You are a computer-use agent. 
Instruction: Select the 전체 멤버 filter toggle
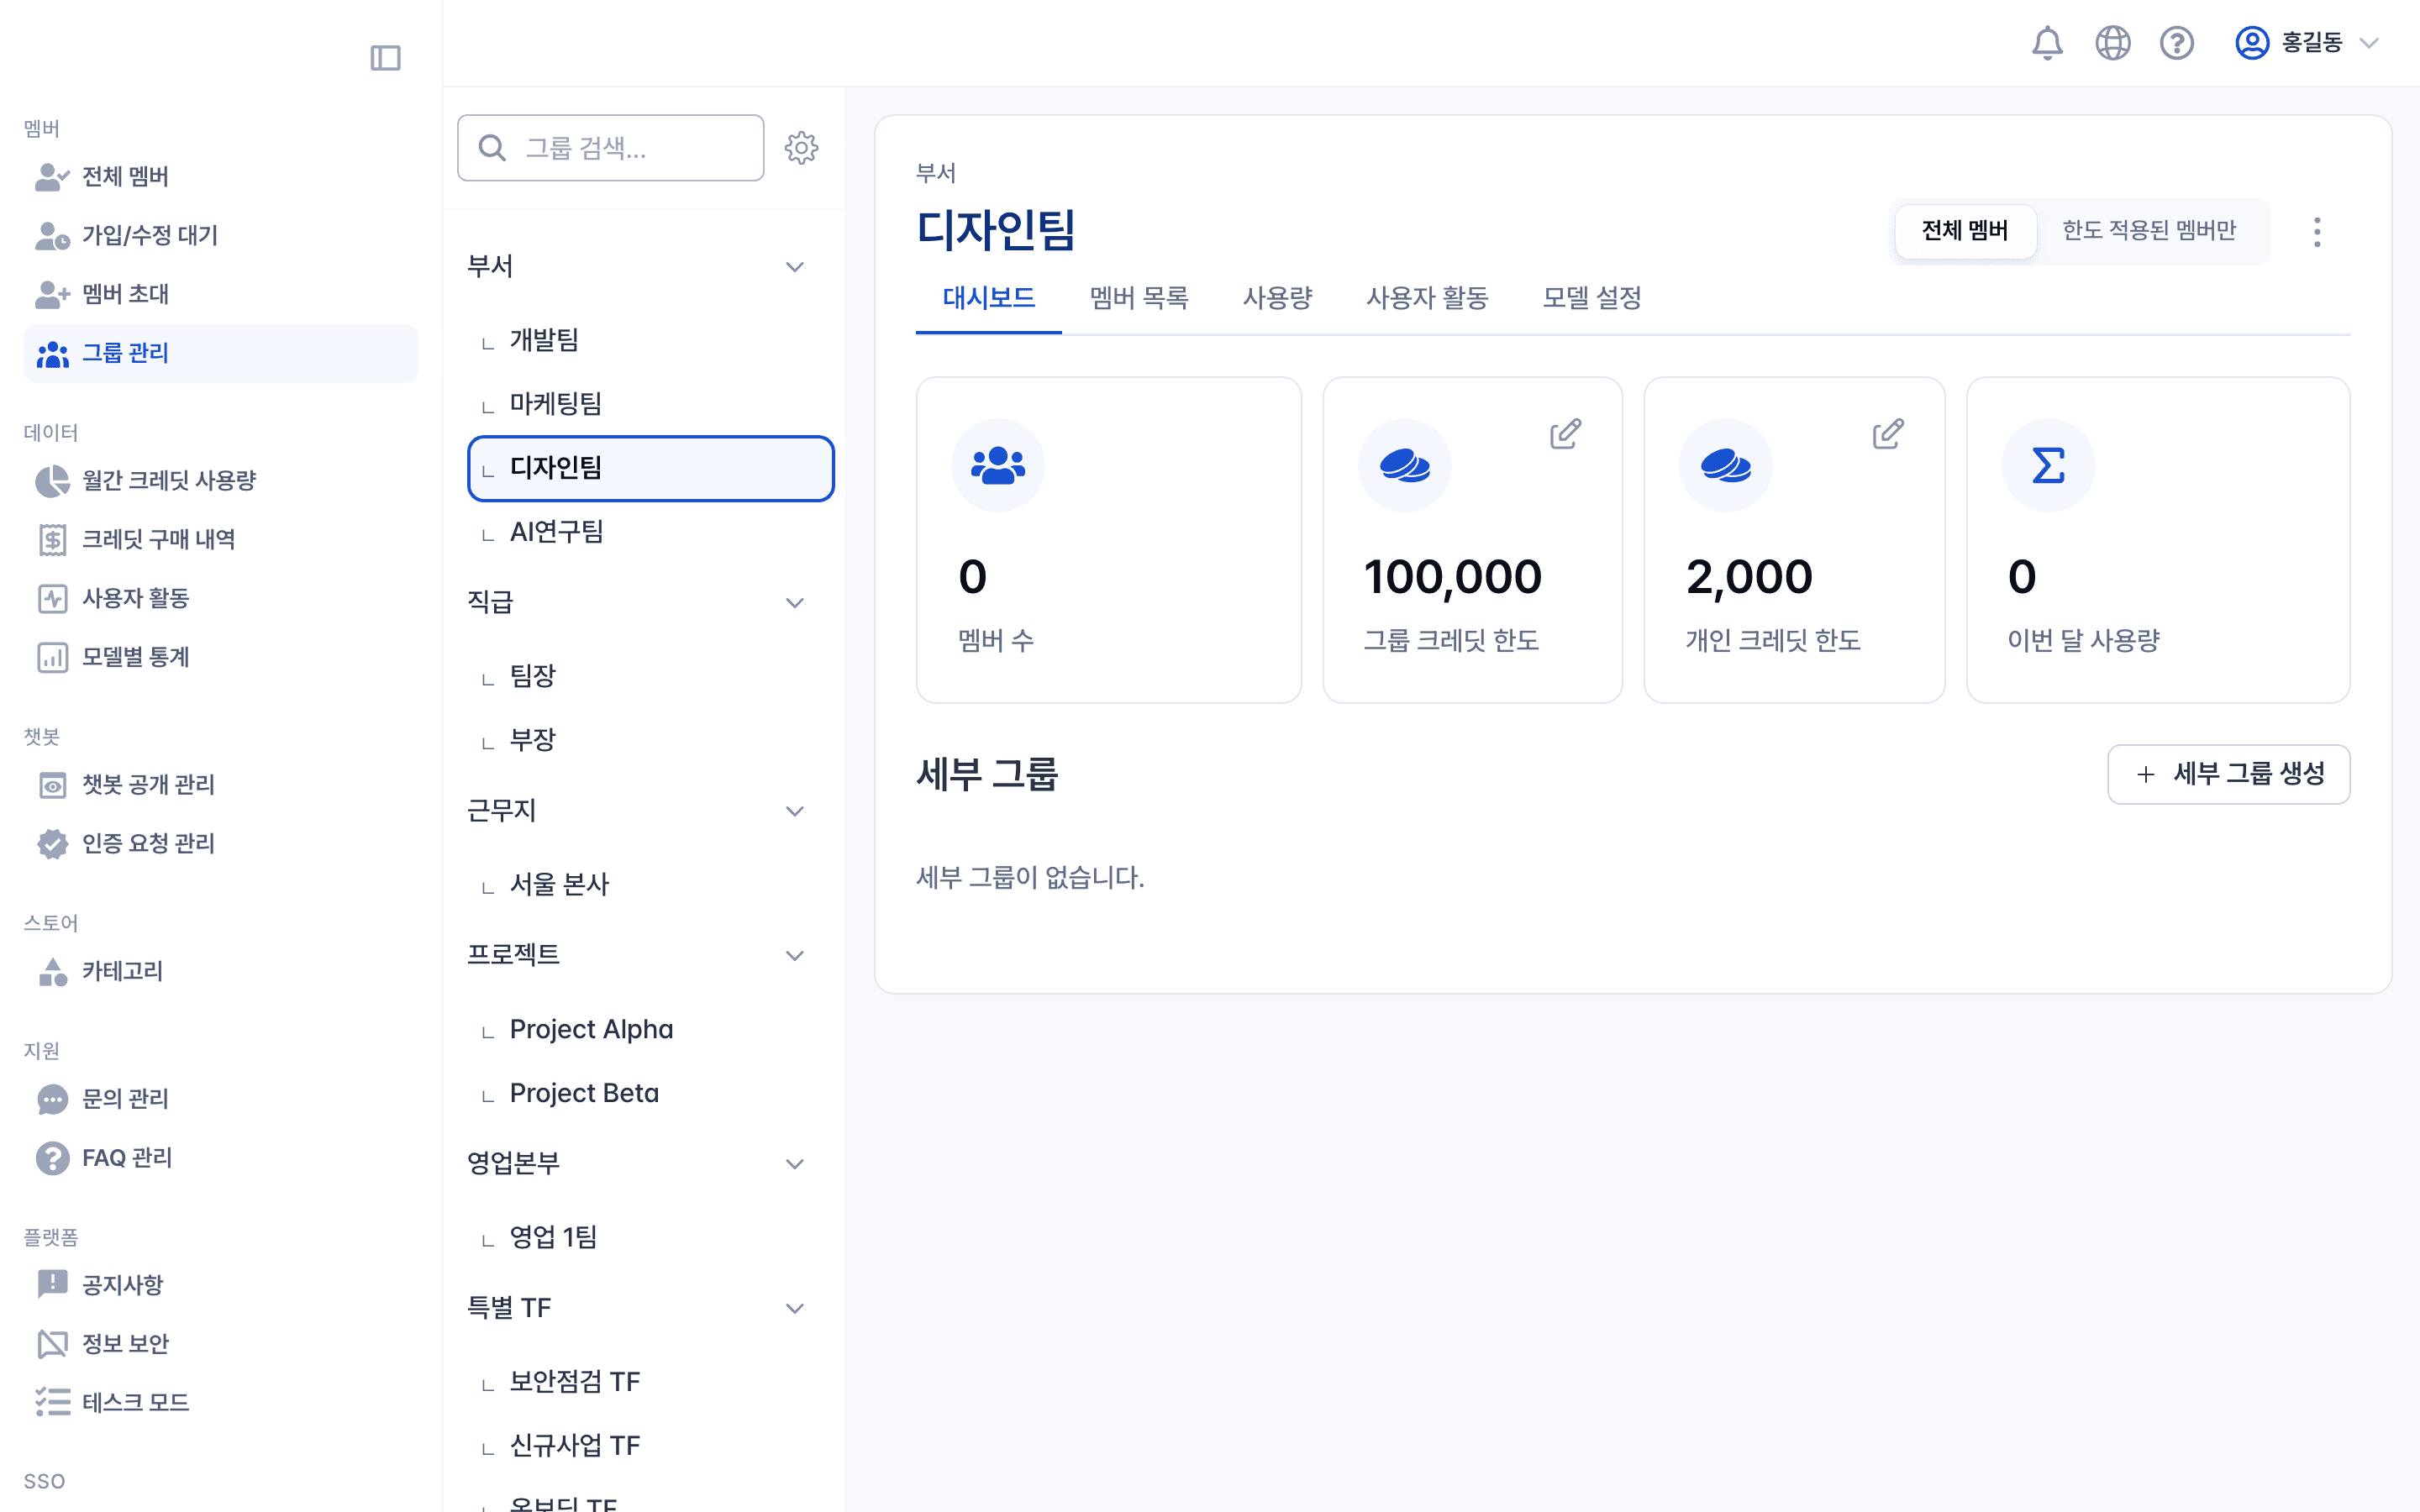(1964, 230)
